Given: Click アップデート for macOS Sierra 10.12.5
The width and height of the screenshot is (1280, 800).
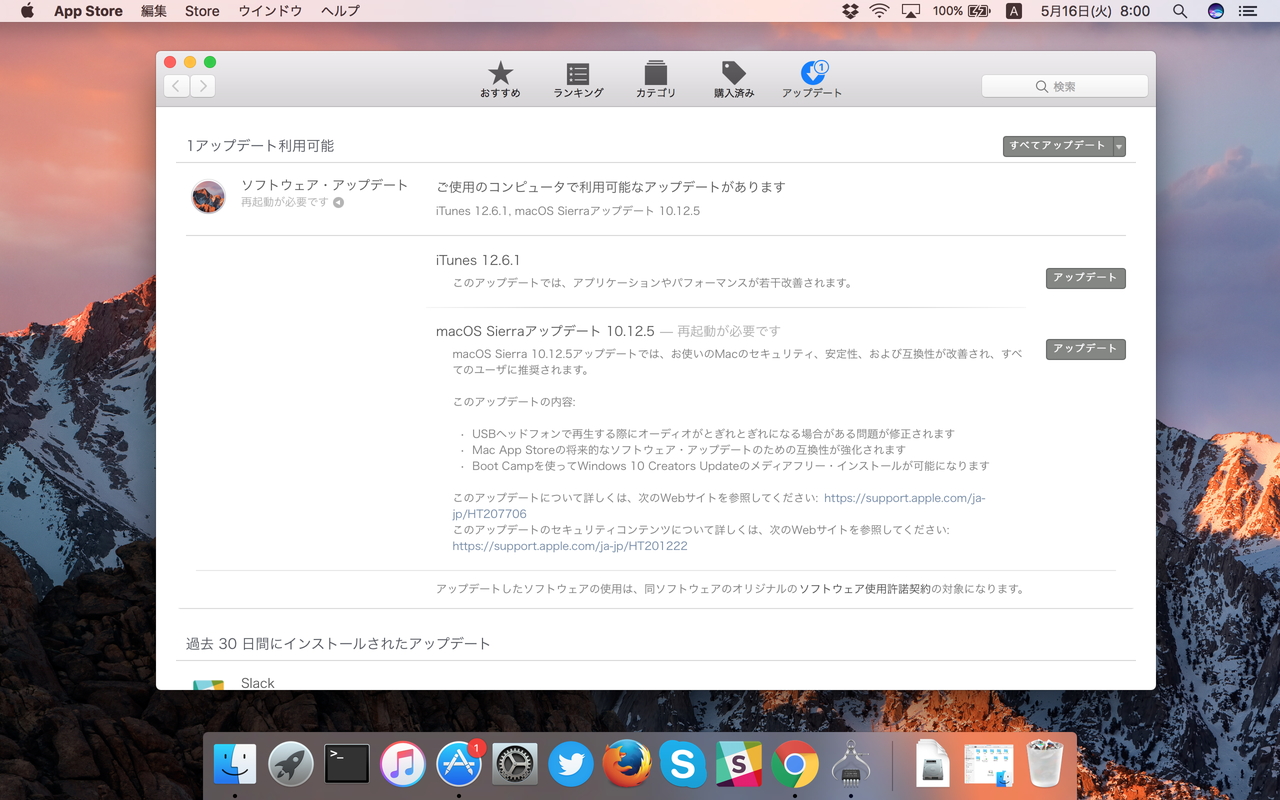Looking at the screenshot, I should click(x=1085, y=349).
